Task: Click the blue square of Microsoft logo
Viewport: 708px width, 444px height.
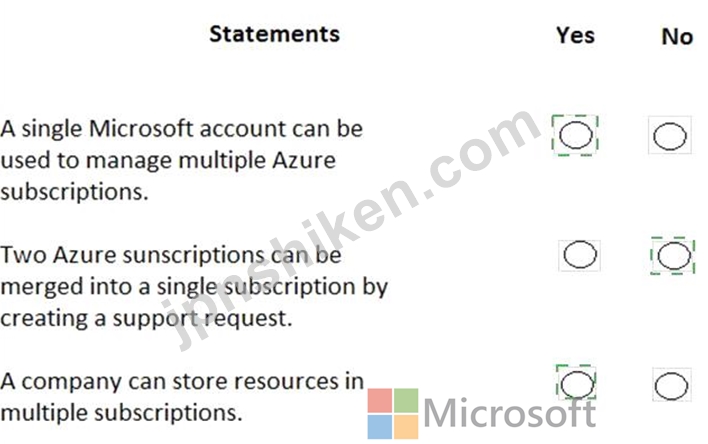Action: point(379,427)
